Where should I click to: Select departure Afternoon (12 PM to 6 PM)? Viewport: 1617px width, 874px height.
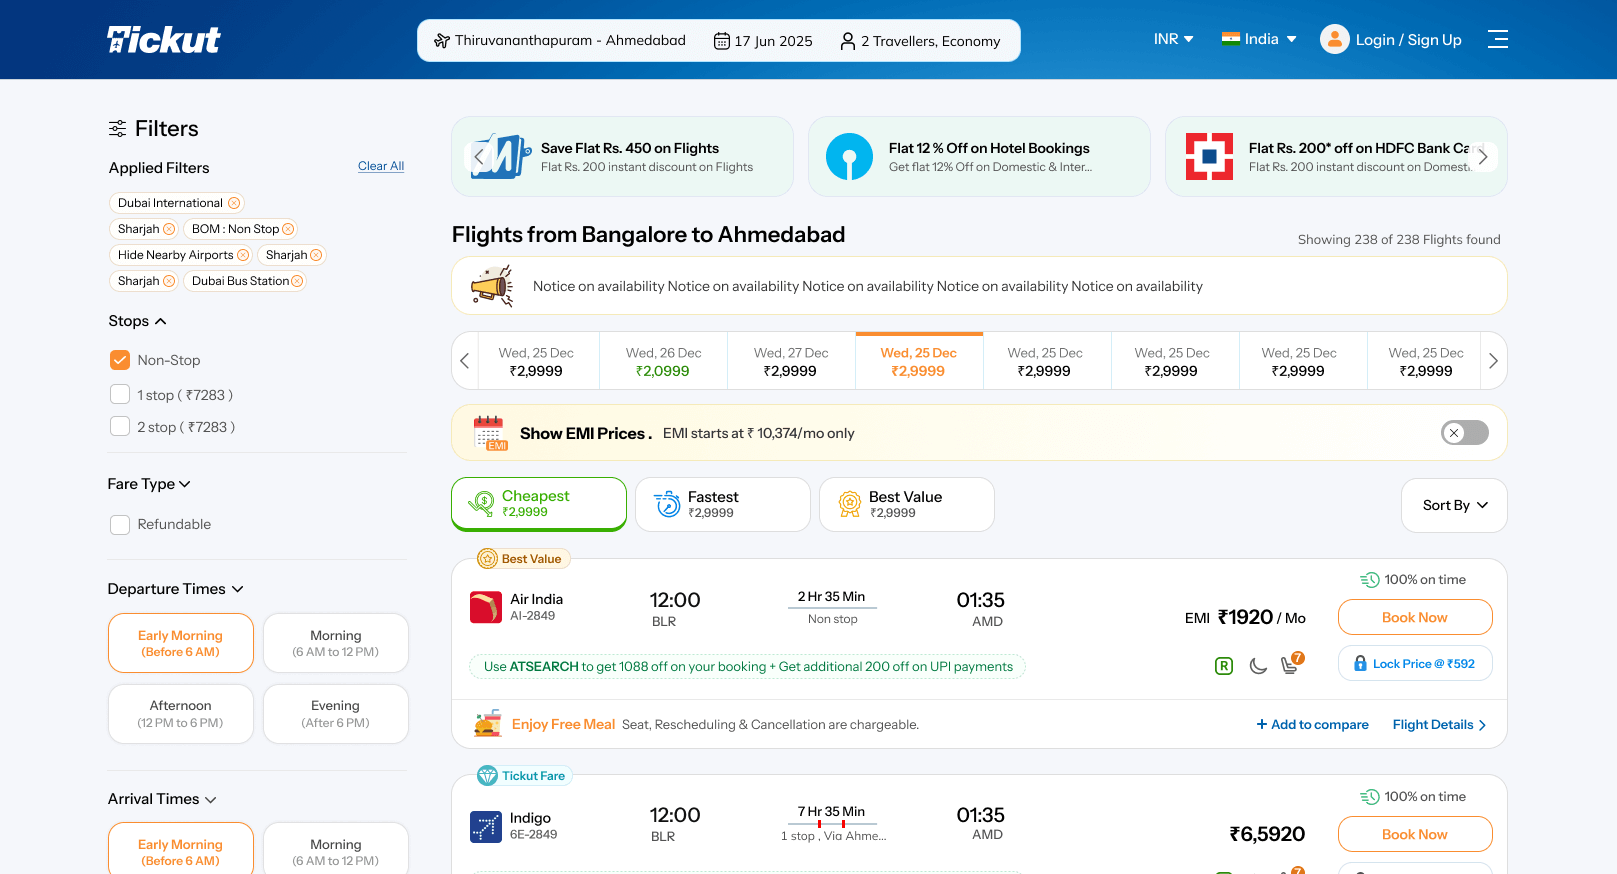tap(181, 714)
